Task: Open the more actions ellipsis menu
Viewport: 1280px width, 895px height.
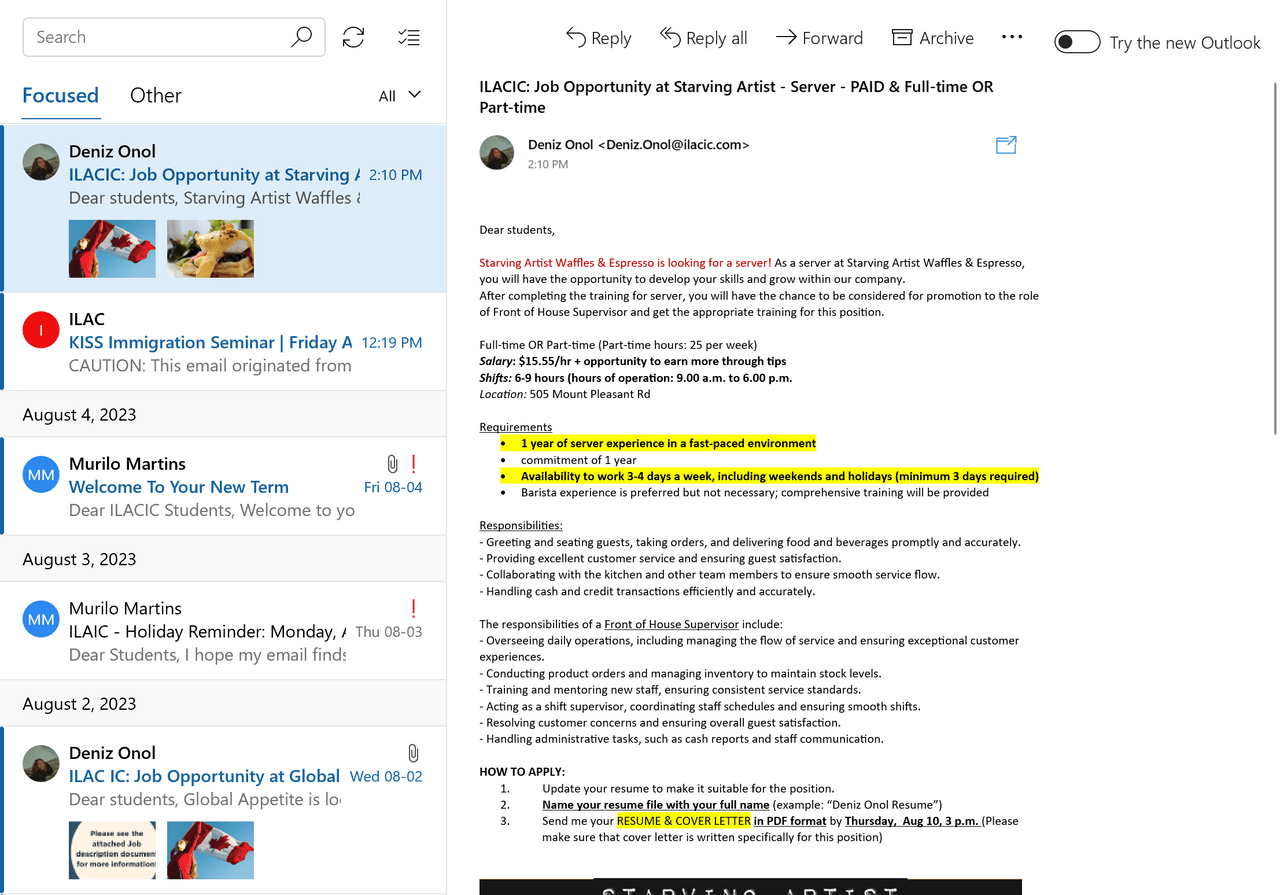Action: pyautogui.click(x=1012, y=37)
